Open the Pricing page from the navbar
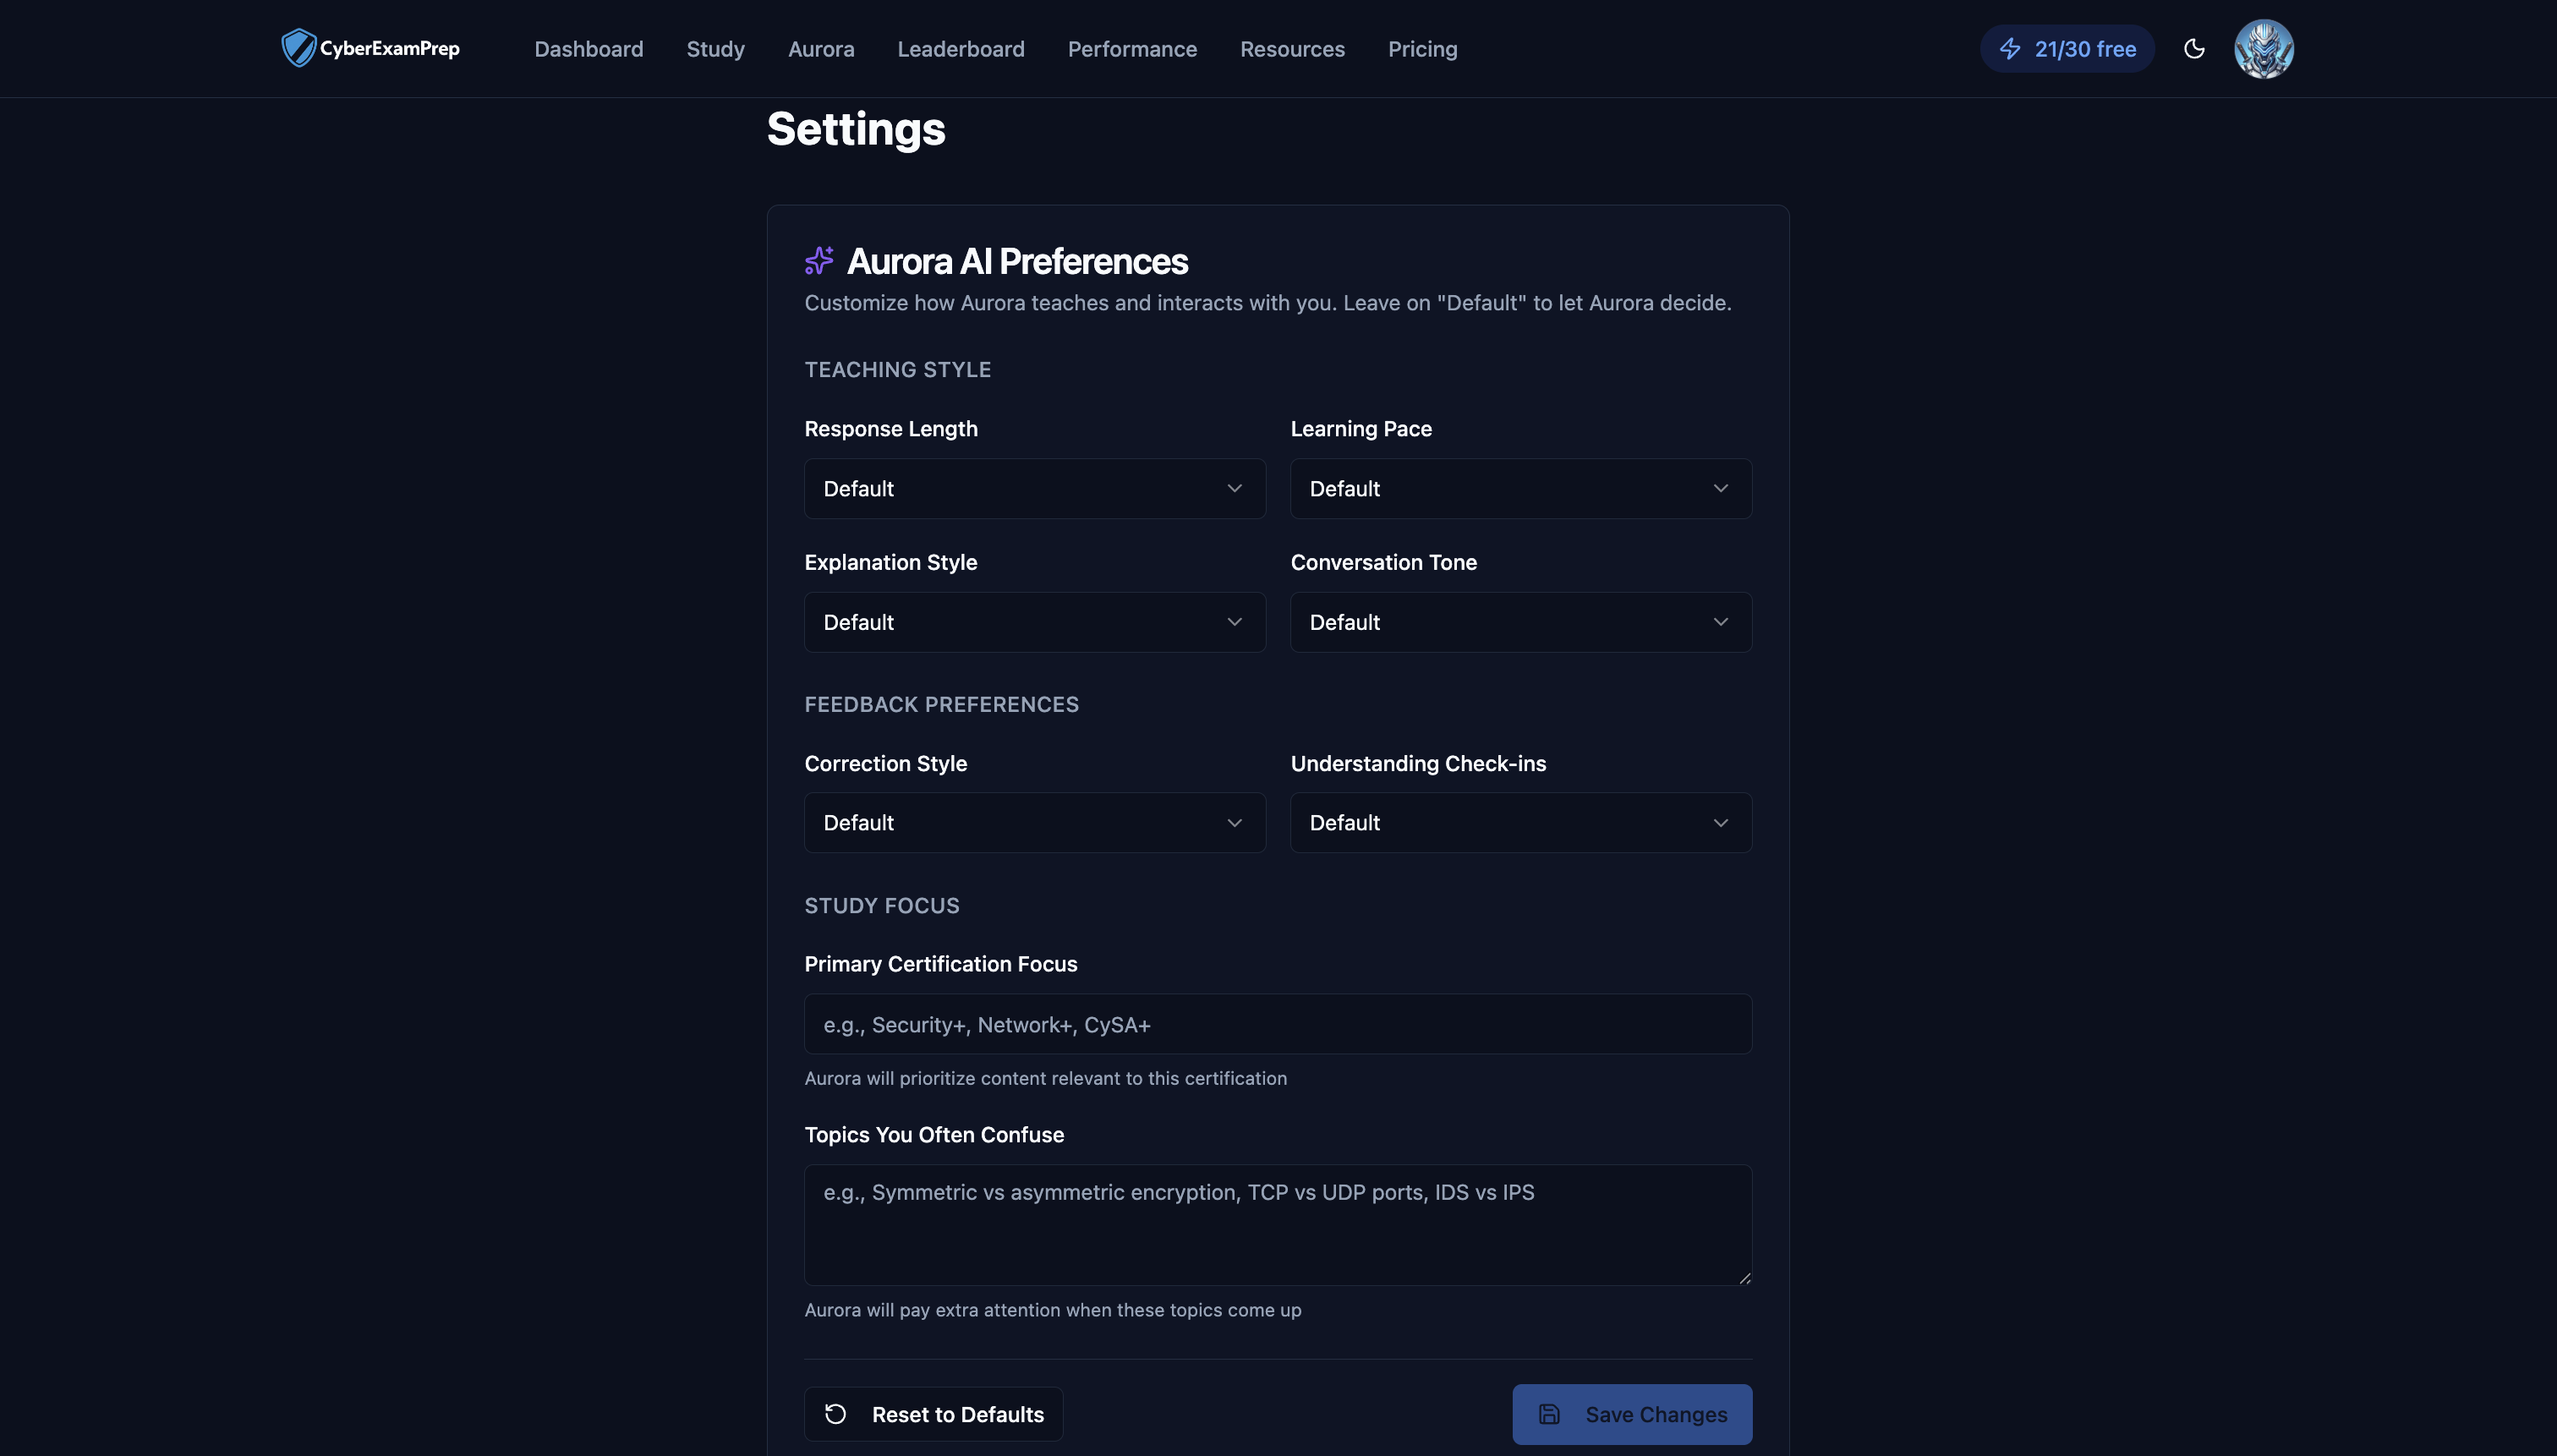 pyautogui.click(x=1422, y=48)
